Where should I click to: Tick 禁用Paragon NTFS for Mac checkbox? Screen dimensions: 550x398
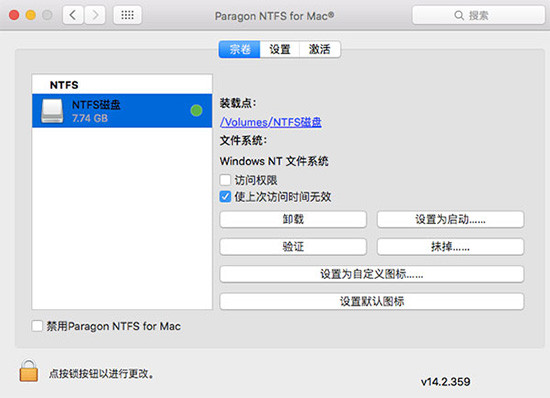(x=37, y=326)
